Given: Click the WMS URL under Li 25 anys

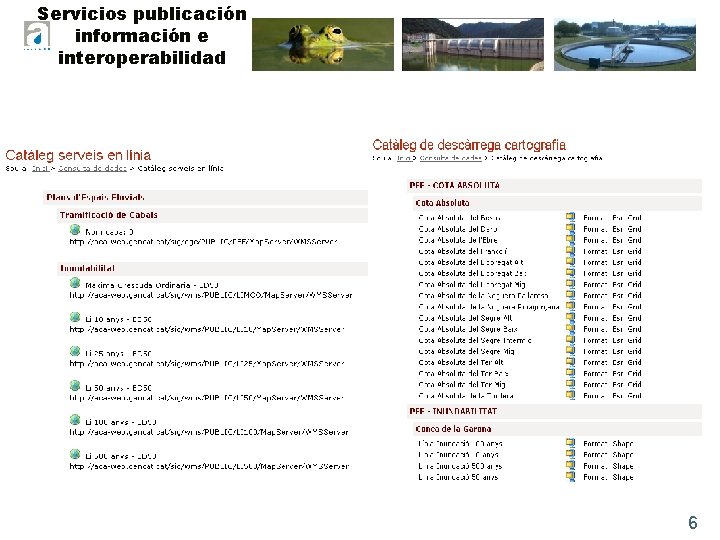Looking at the screenshot, I should click(207, 364).
